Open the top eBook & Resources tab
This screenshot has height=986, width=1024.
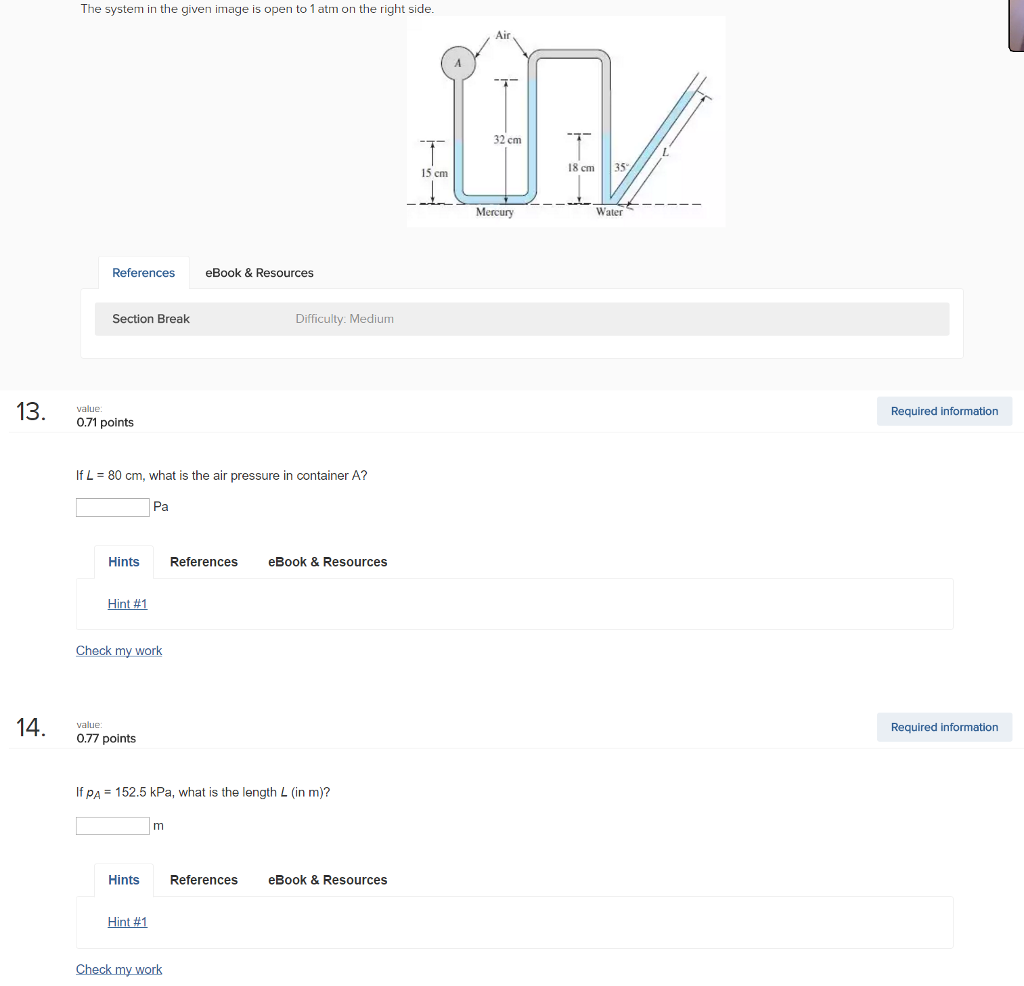[259, 273]
